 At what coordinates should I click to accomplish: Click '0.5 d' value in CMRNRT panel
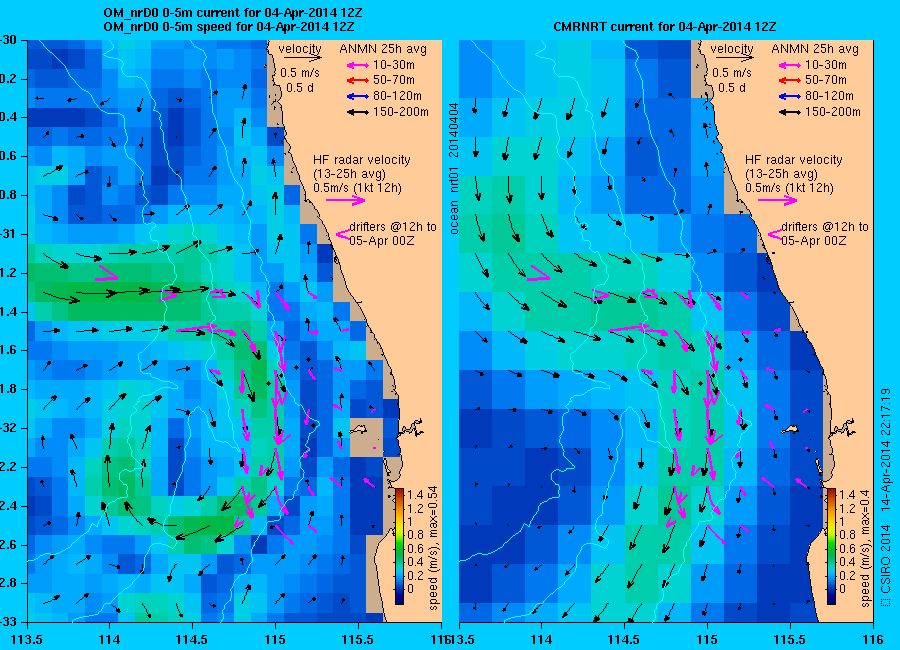[732, 88]
